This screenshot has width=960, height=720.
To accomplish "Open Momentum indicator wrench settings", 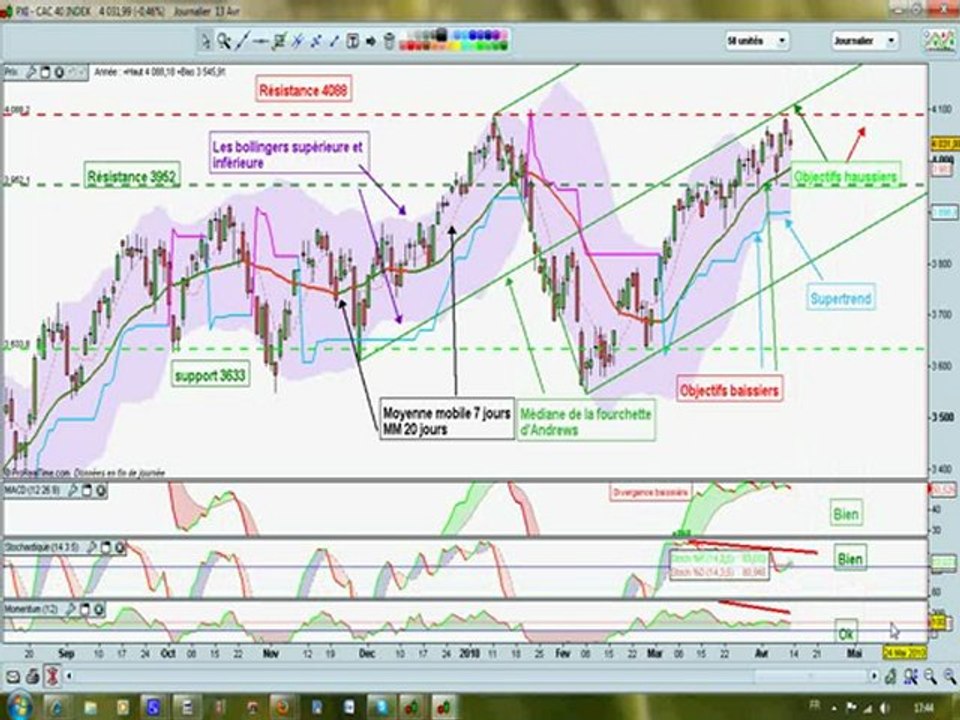I will tap(70, 609).
